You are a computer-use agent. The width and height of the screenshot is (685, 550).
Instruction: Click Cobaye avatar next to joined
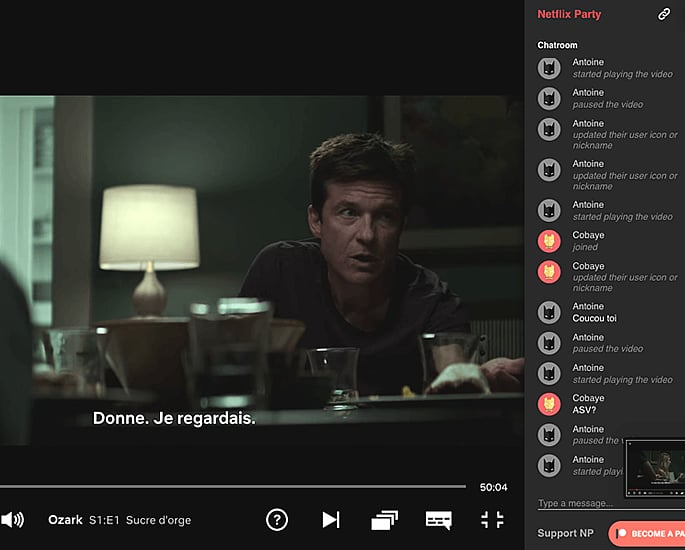tap(549, 241)
